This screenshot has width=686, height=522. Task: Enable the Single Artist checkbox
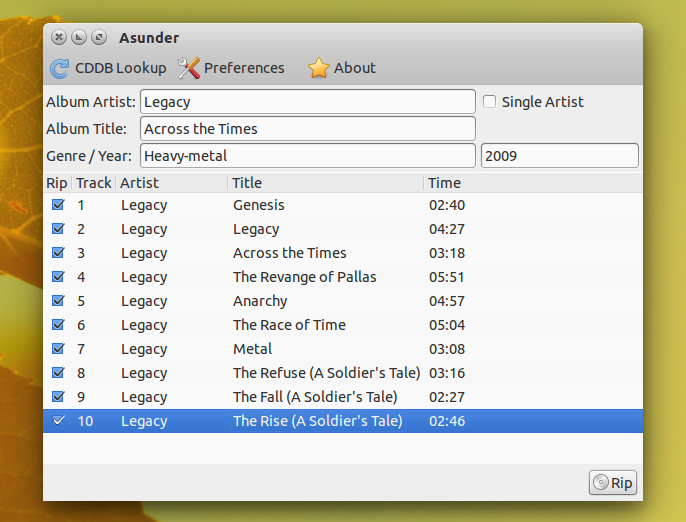[489, 102]
